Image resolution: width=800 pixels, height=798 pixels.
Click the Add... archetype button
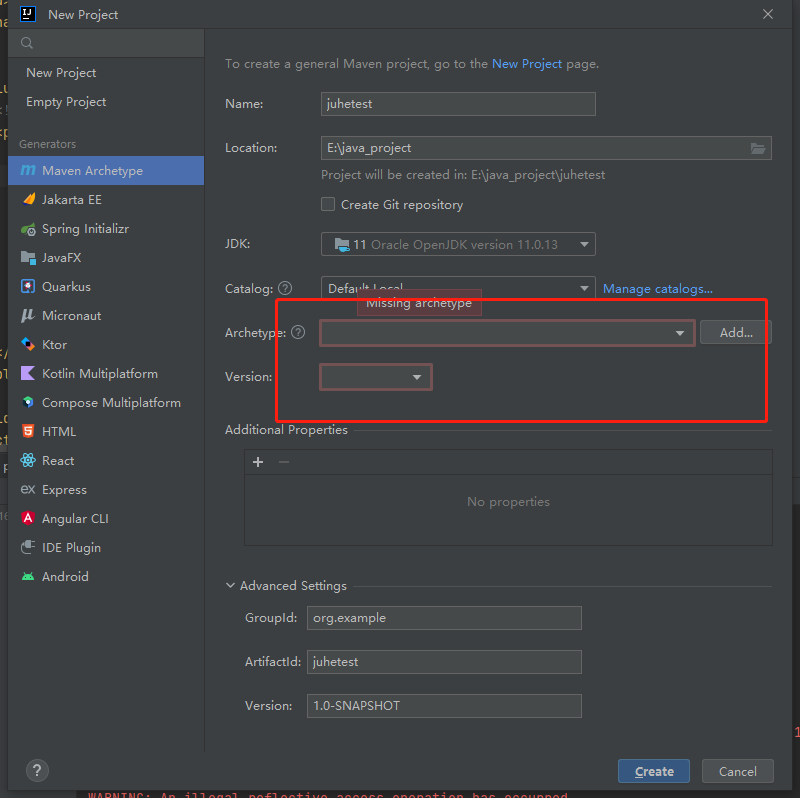736,333
